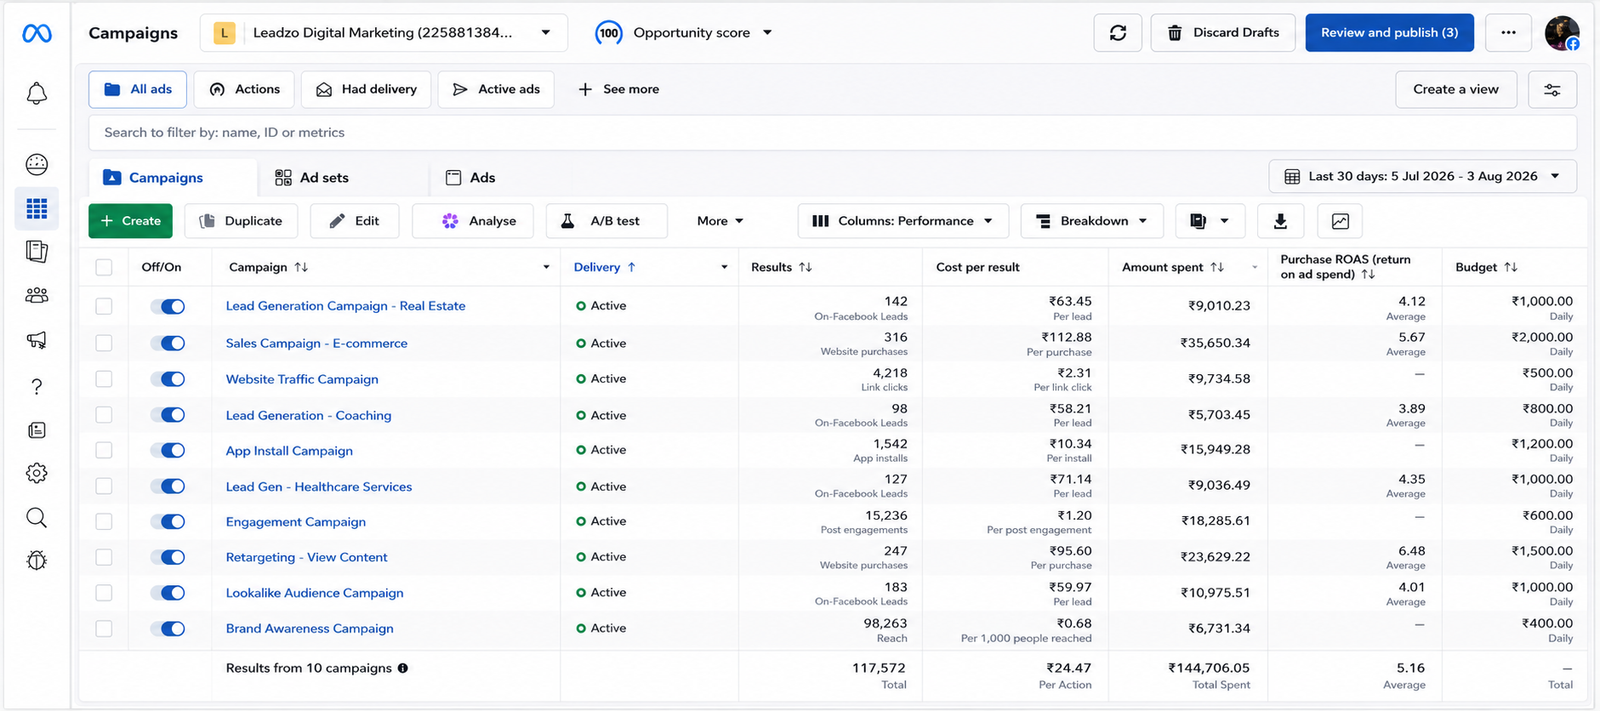Viewport: 1600px width, 711px height.
Task: Click the filter sliders icon beside Create a view
Action: 1552,89
